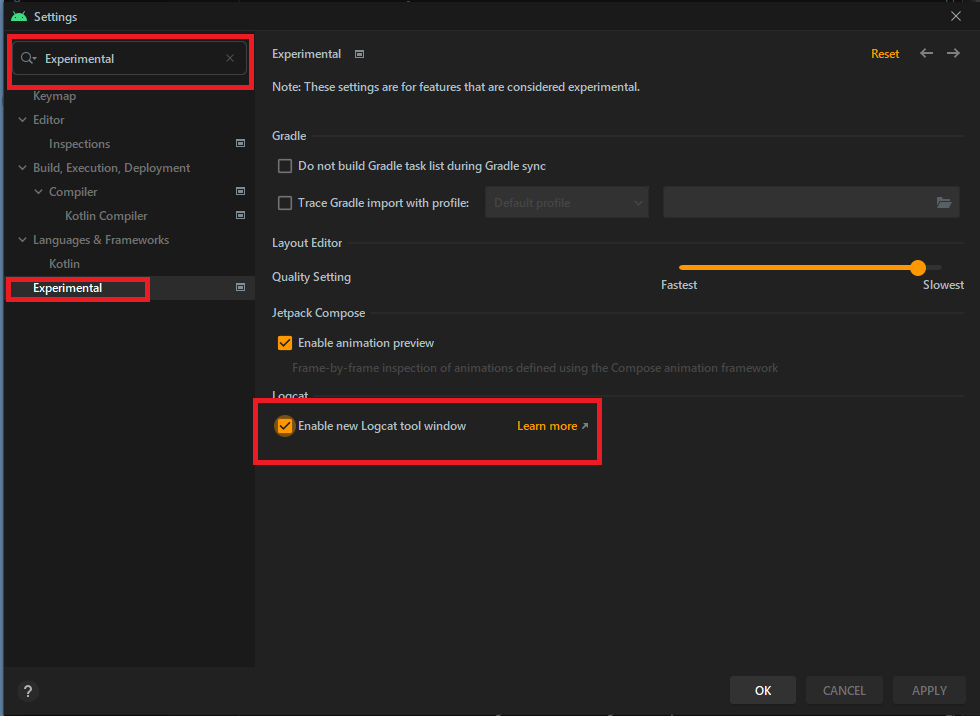This screenshot has height=716, width=980.
Task: Click the project-level icon in Experimental tree row
Action: (x=240, y=287)
